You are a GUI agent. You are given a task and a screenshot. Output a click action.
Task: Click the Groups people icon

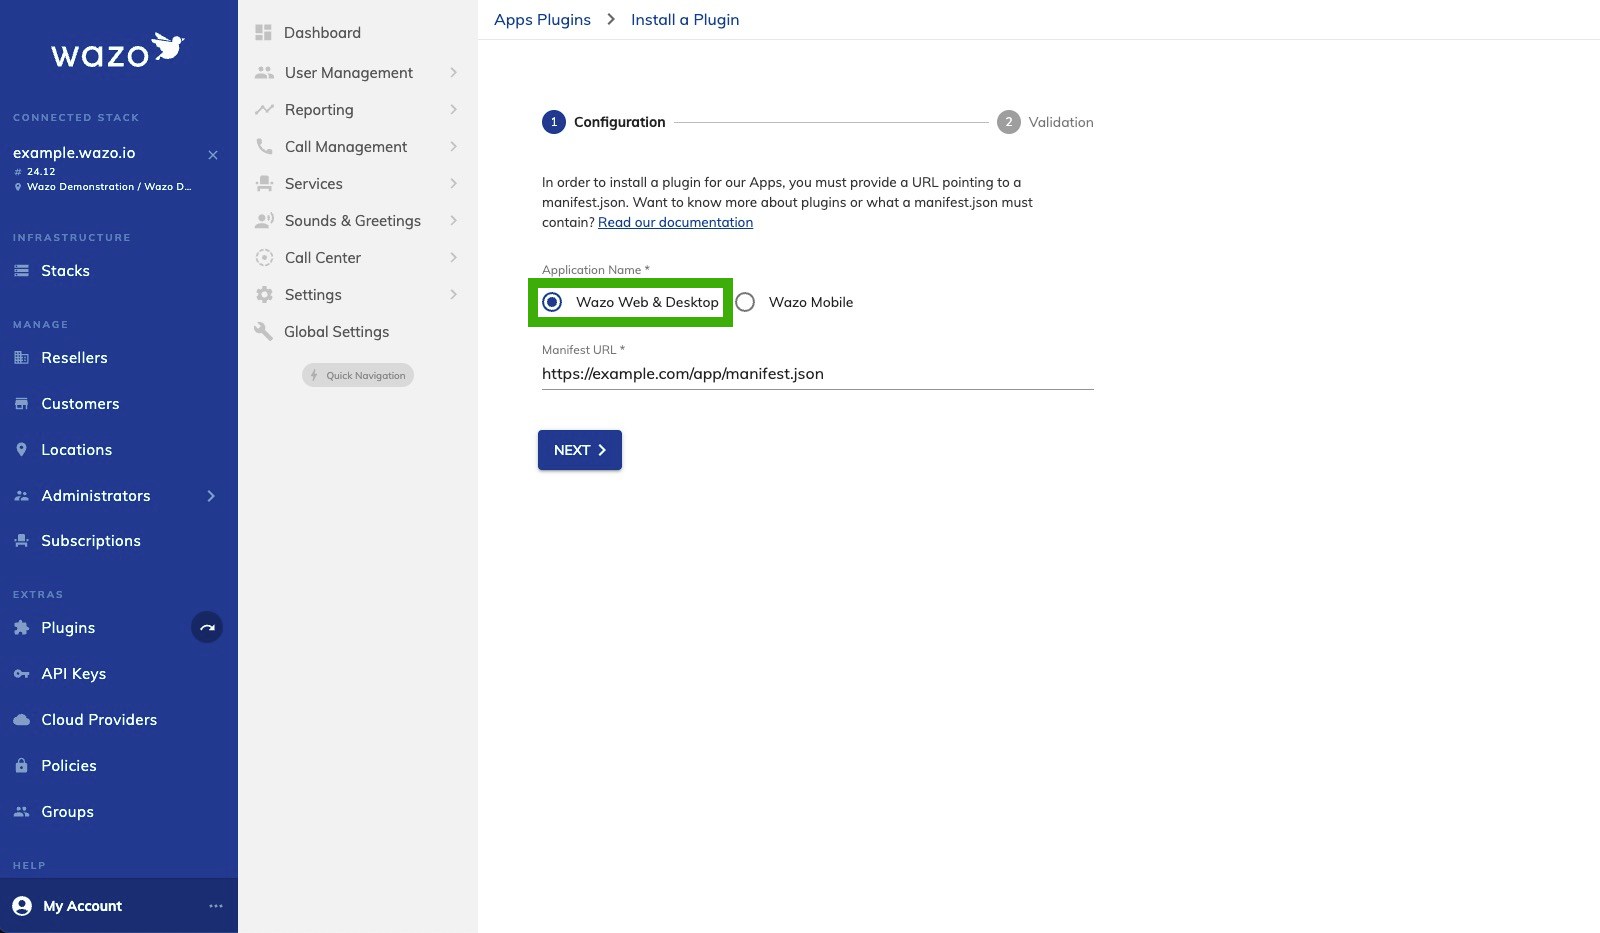pyautogui.click(x=21, y=812)
